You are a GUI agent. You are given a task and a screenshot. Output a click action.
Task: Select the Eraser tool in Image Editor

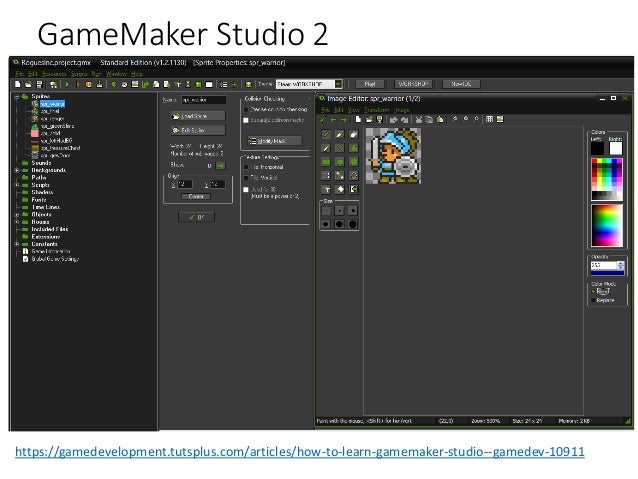[353, 134]
